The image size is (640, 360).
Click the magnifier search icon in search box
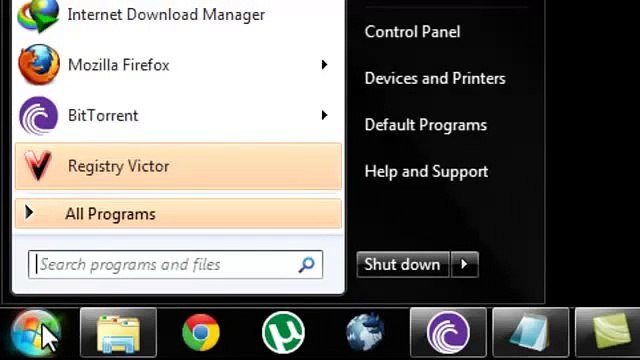(x=307, y=264)
